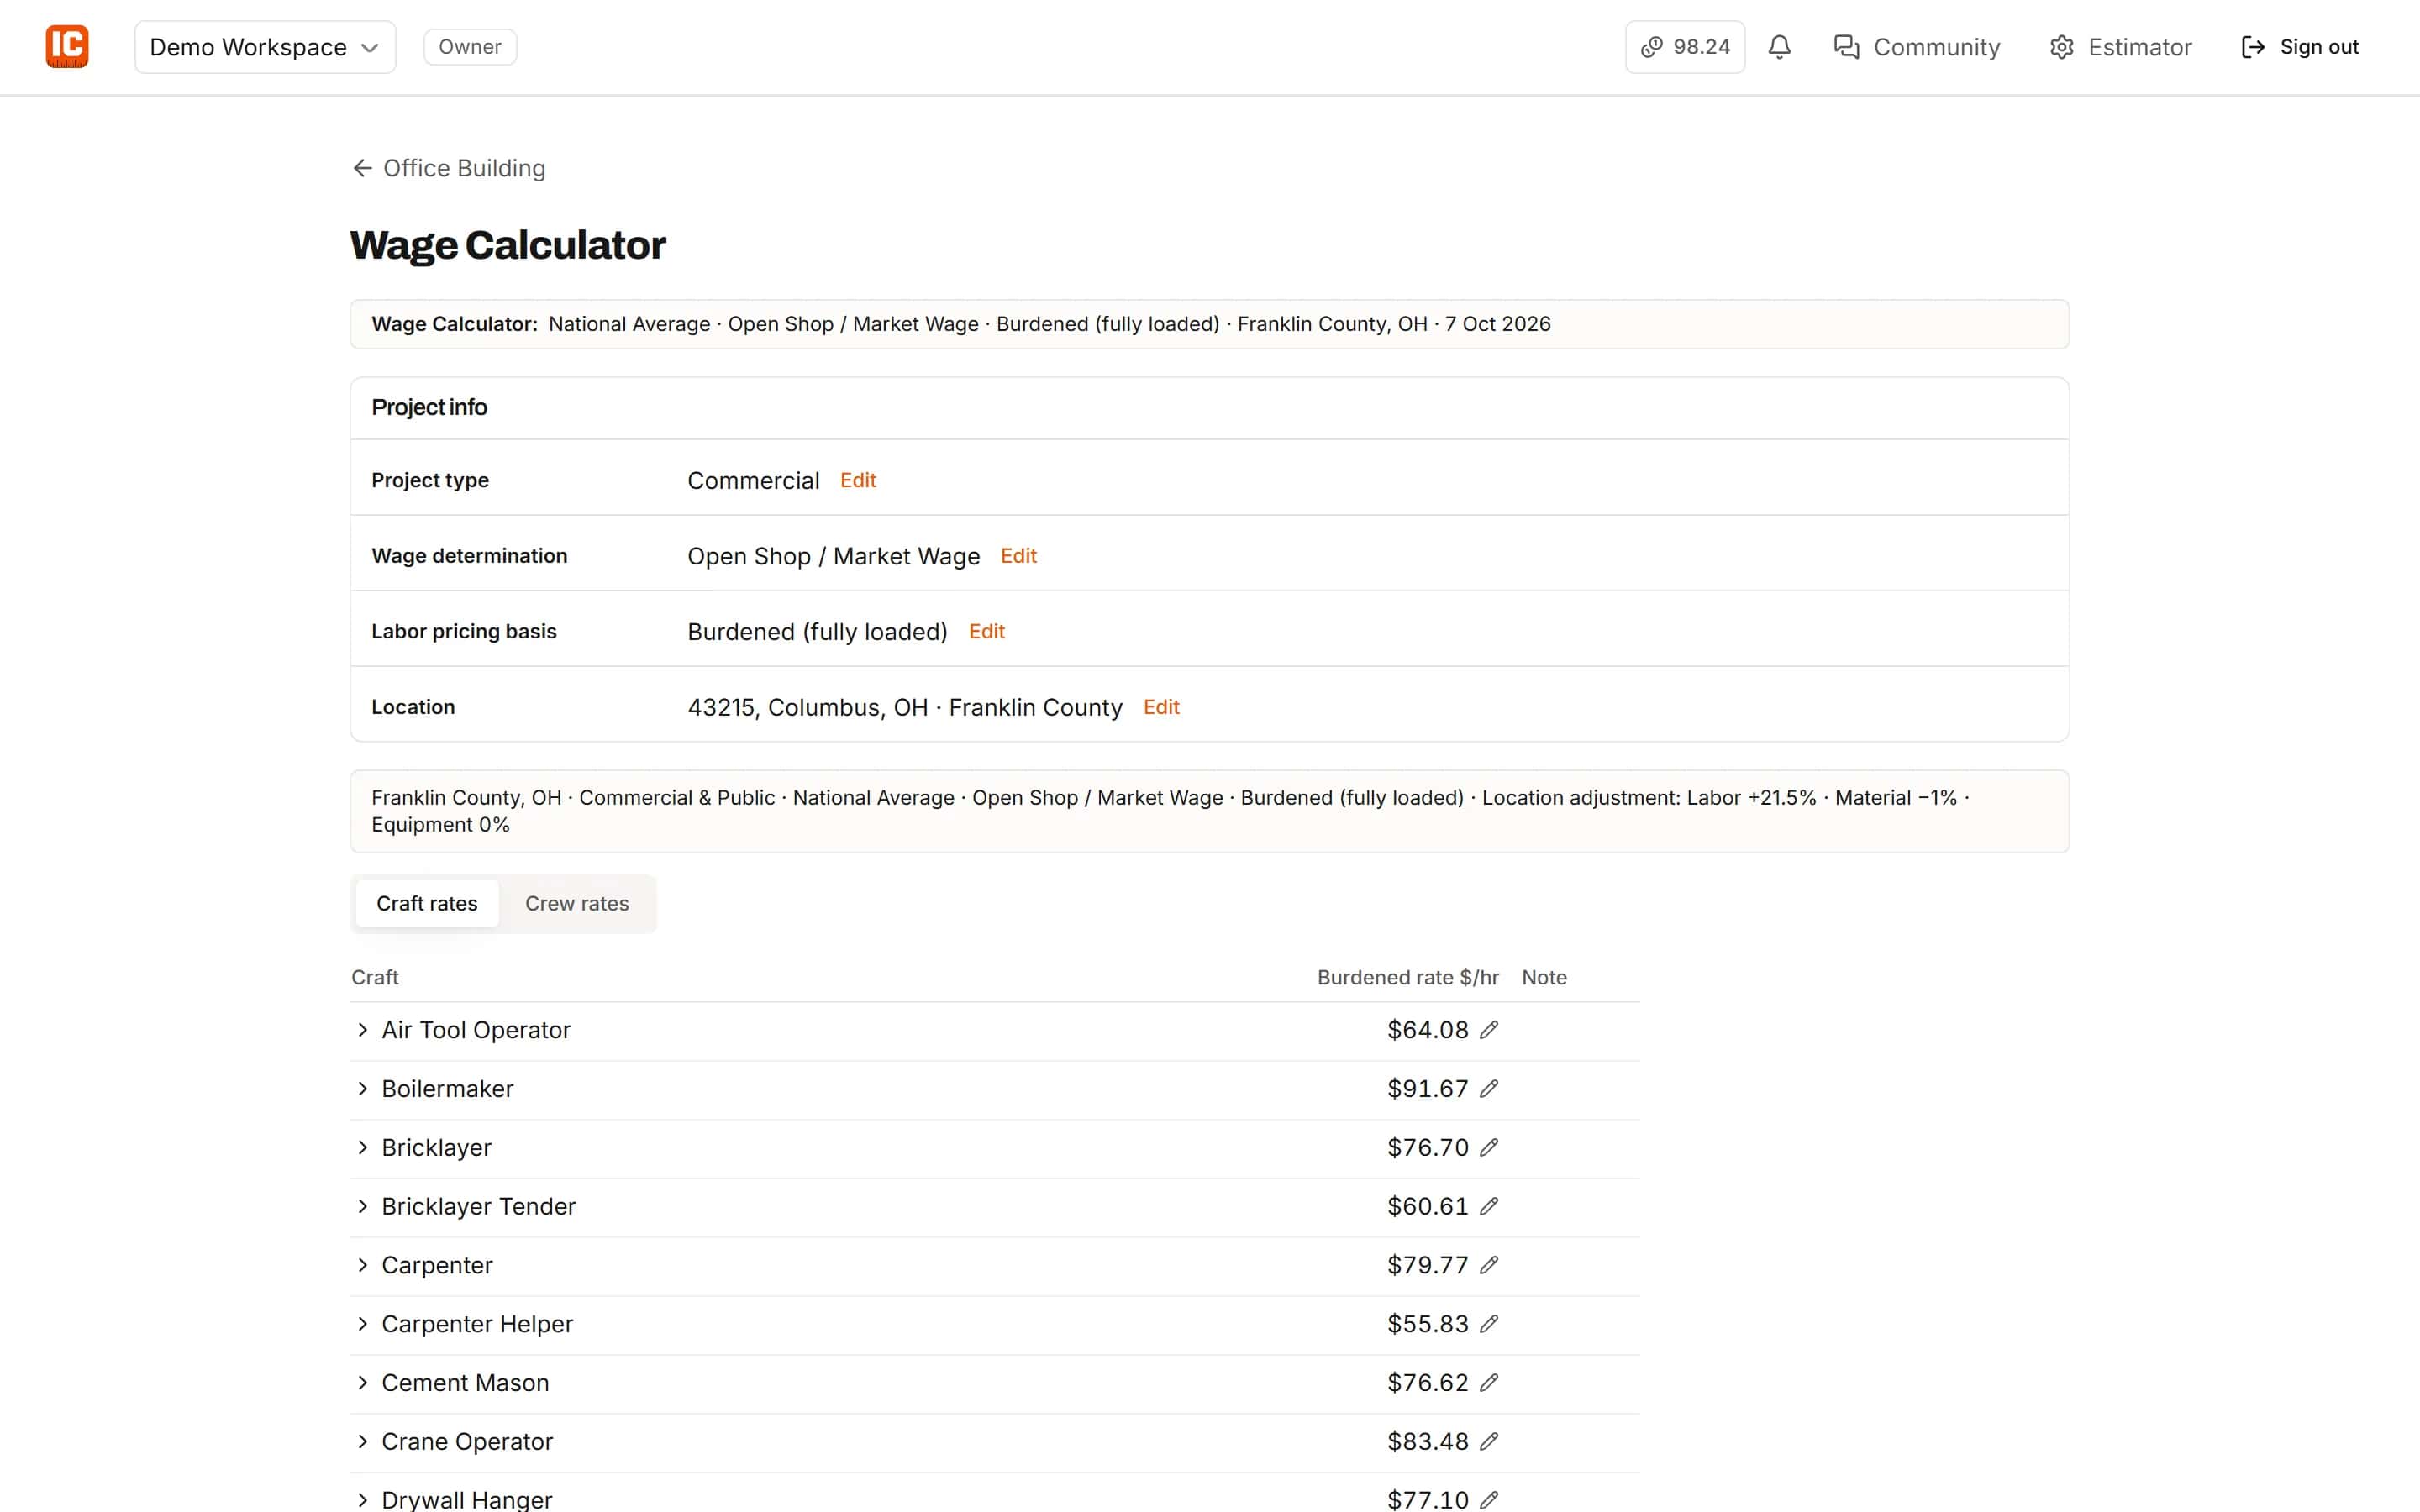The image size is (2420, 1512).
Task: Expand the Carpenter Helper row
Action: (x=362, y=1324)
